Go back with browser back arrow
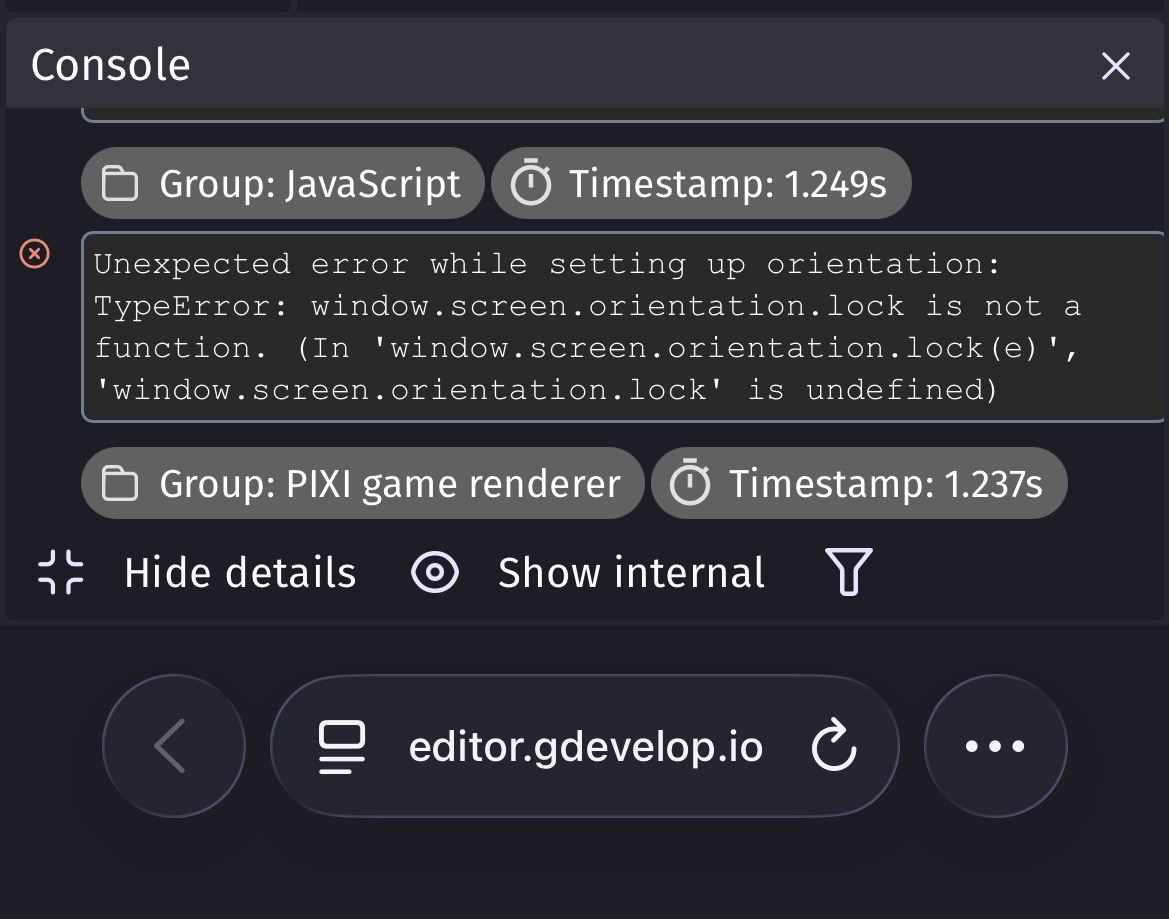The height and width of the screenshot is (919, 1169). 174,745
